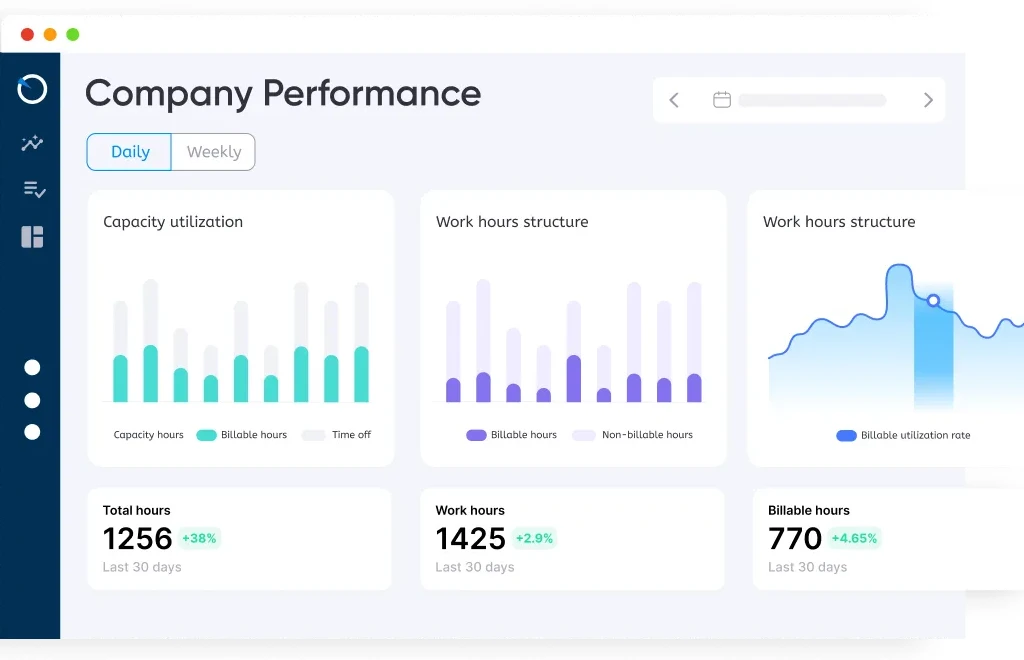This screenshot has height=660, width=1024.
Task: Toggle the Time off legend item
Action: pyautogui.click(x=337, y=435)
